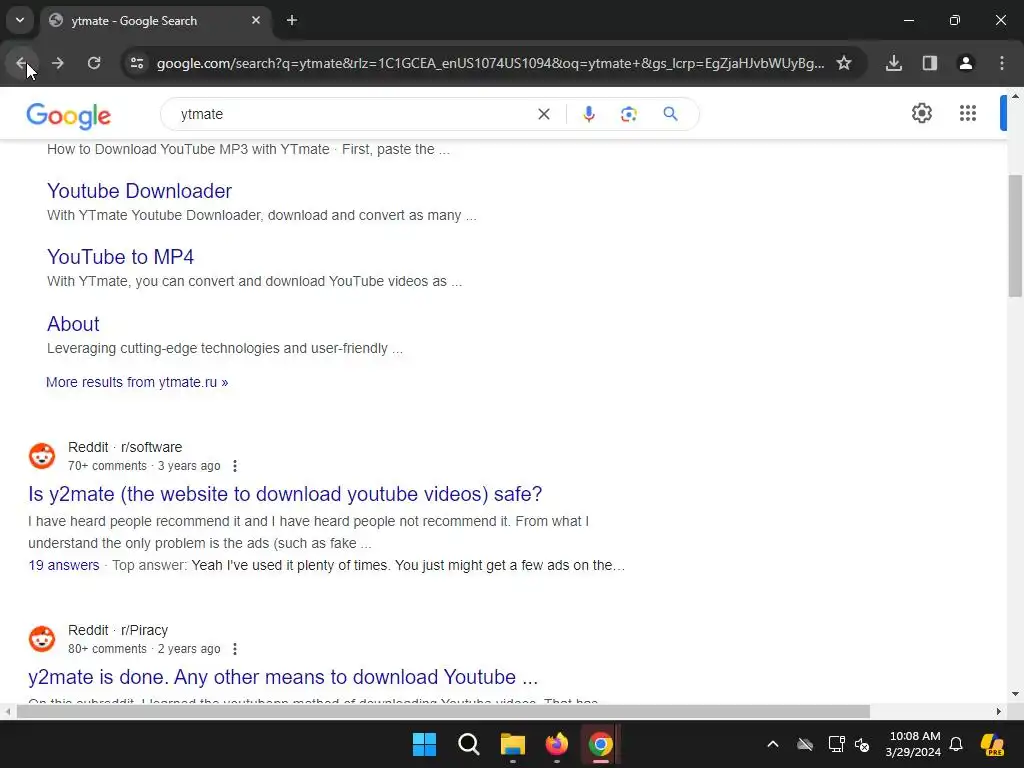Click the vertical scrollbar thumb
Viewport: 1024px width, 768px height.
(x=1015, y=235)
